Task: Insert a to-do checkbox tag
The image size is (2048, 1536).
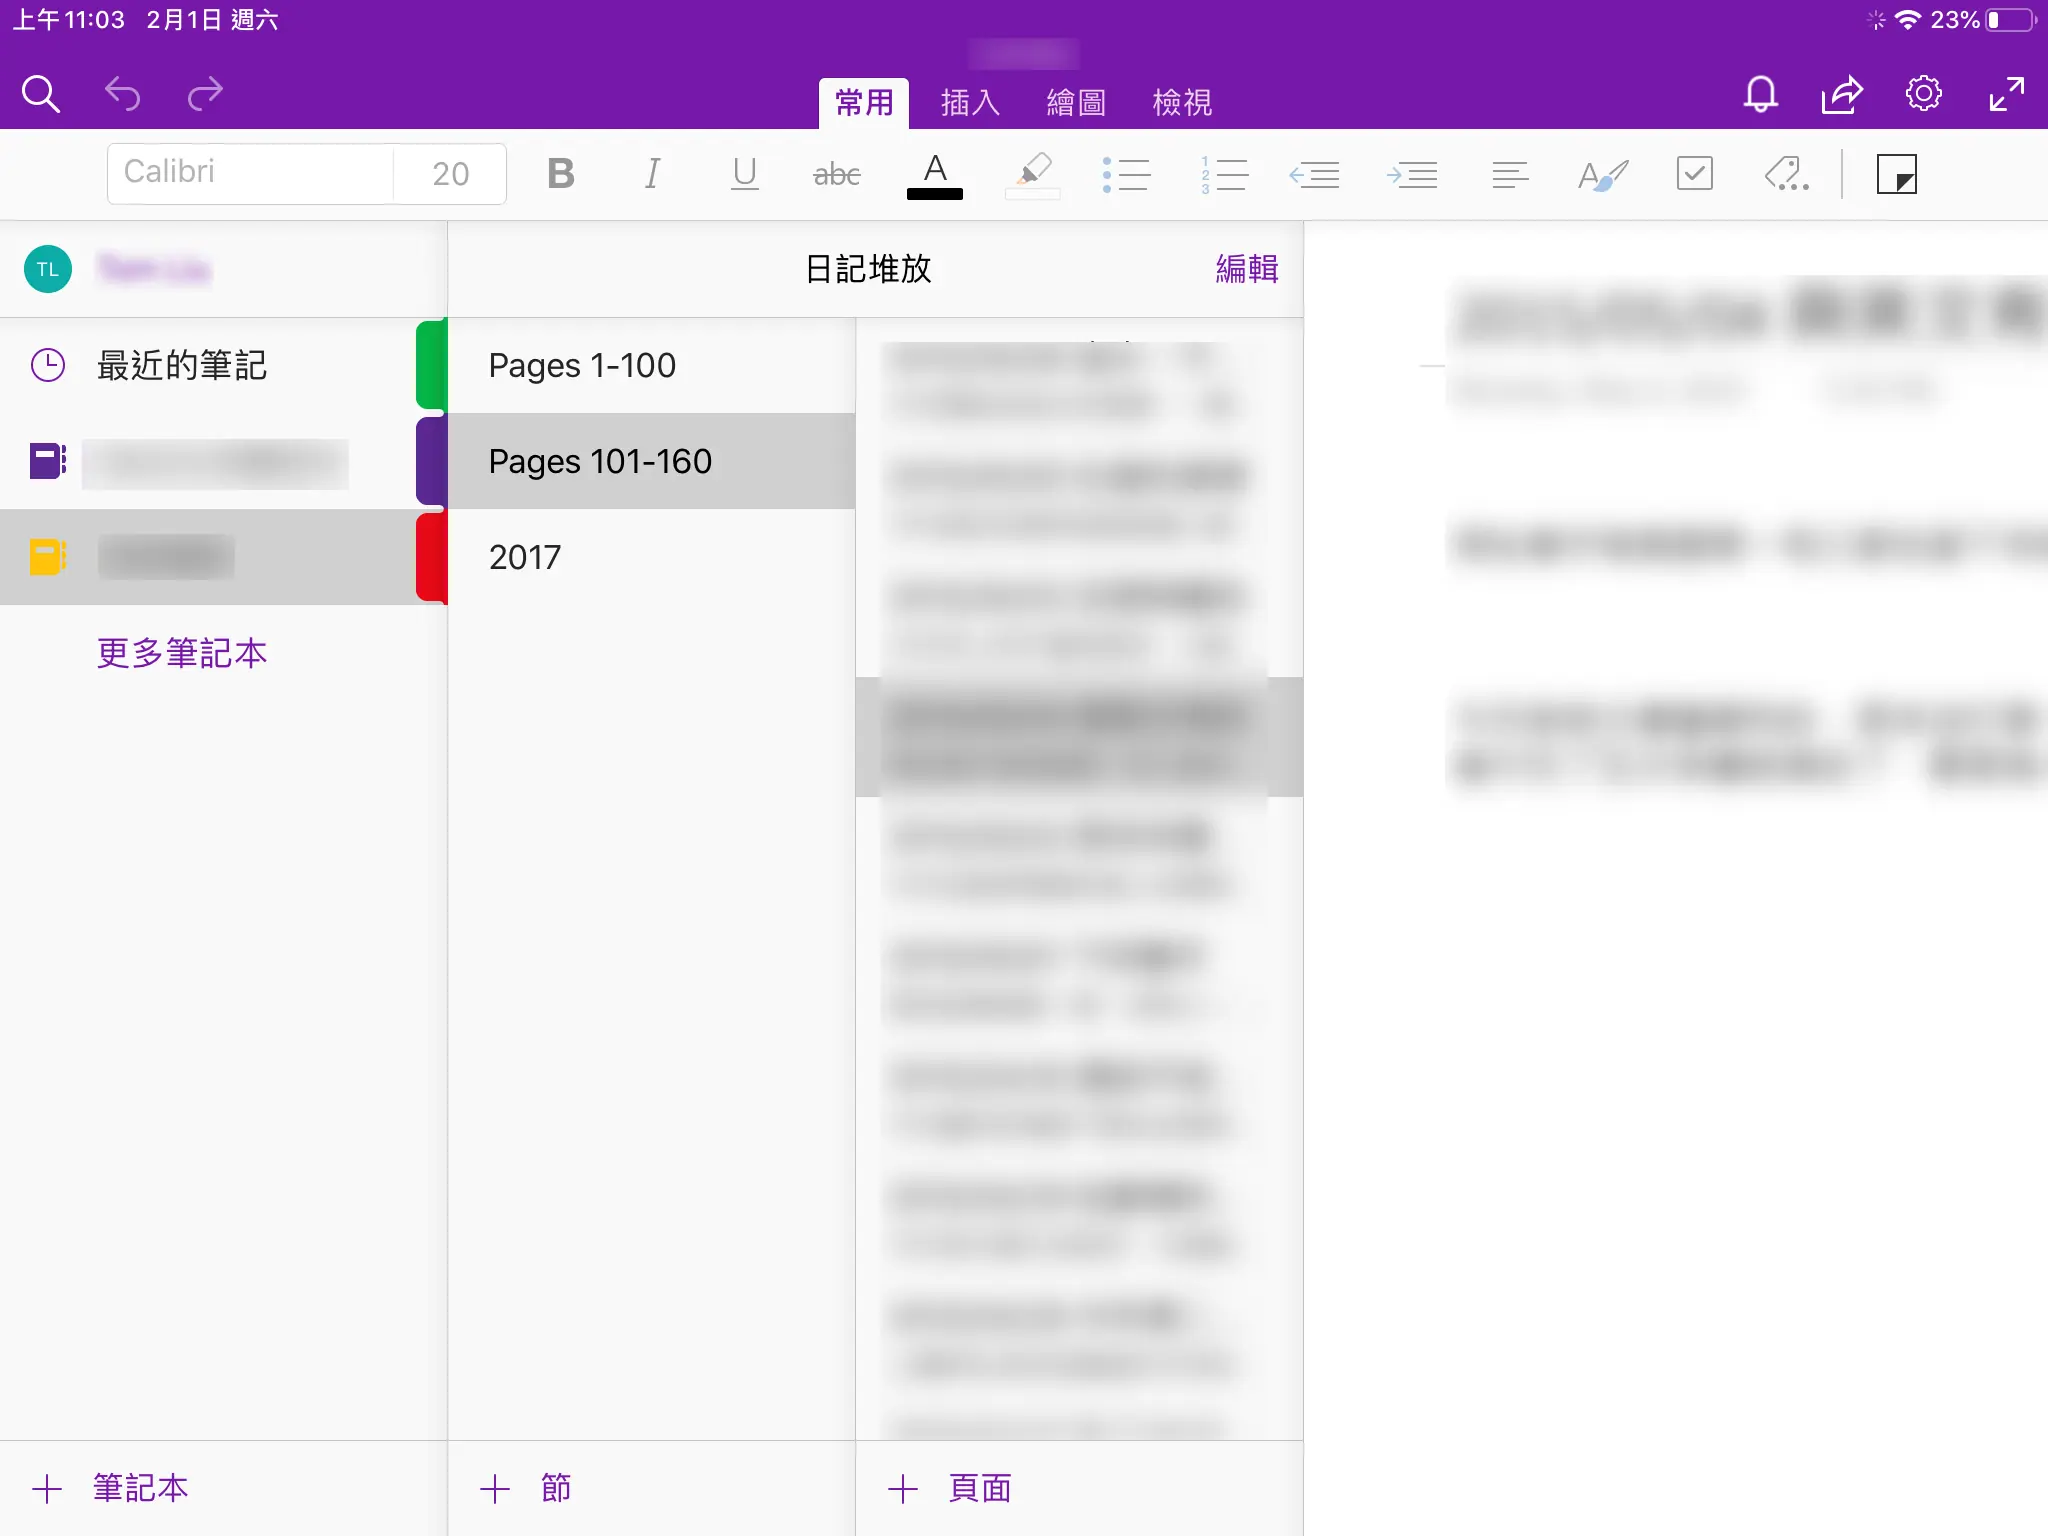Action: 1694,173
